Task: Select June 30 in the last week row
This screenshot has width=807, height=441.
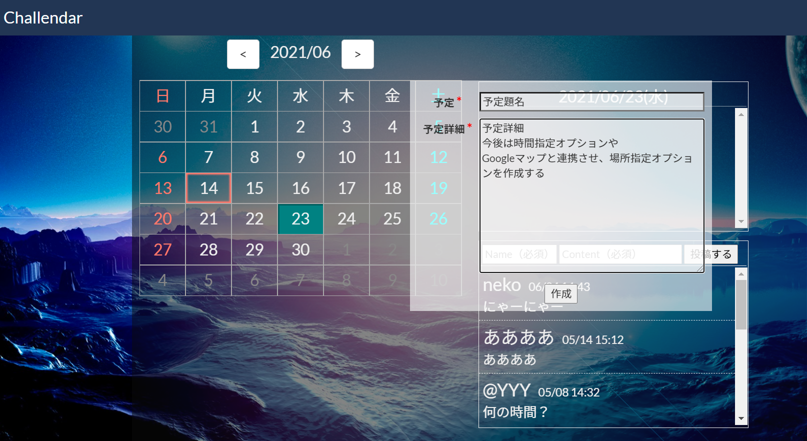Action: tap(301, 250)
